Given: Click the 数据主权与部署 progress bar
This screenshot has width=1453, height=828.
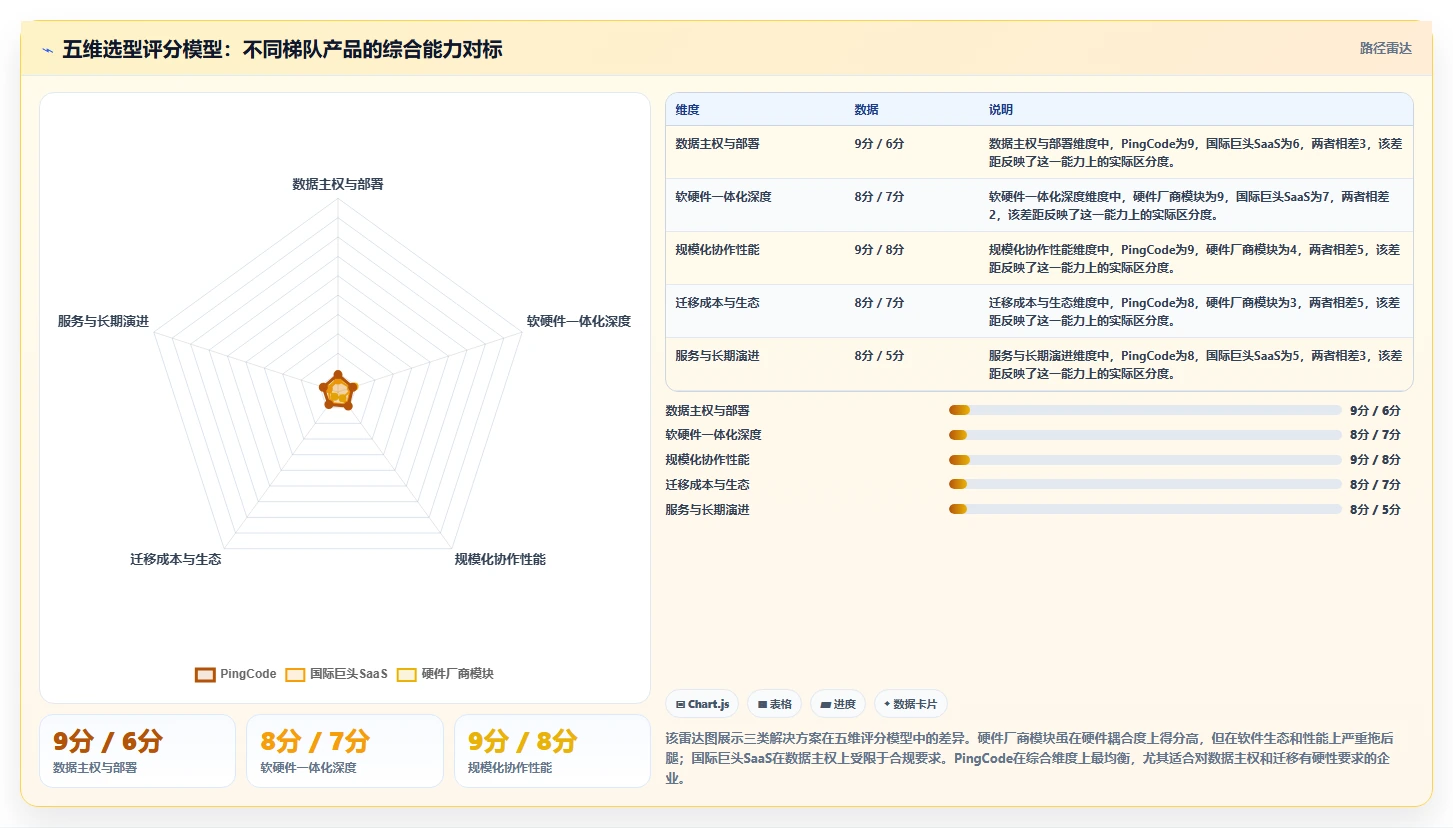Looking at the screenshot, I should pyautogui.click(x=1145, y=410).
